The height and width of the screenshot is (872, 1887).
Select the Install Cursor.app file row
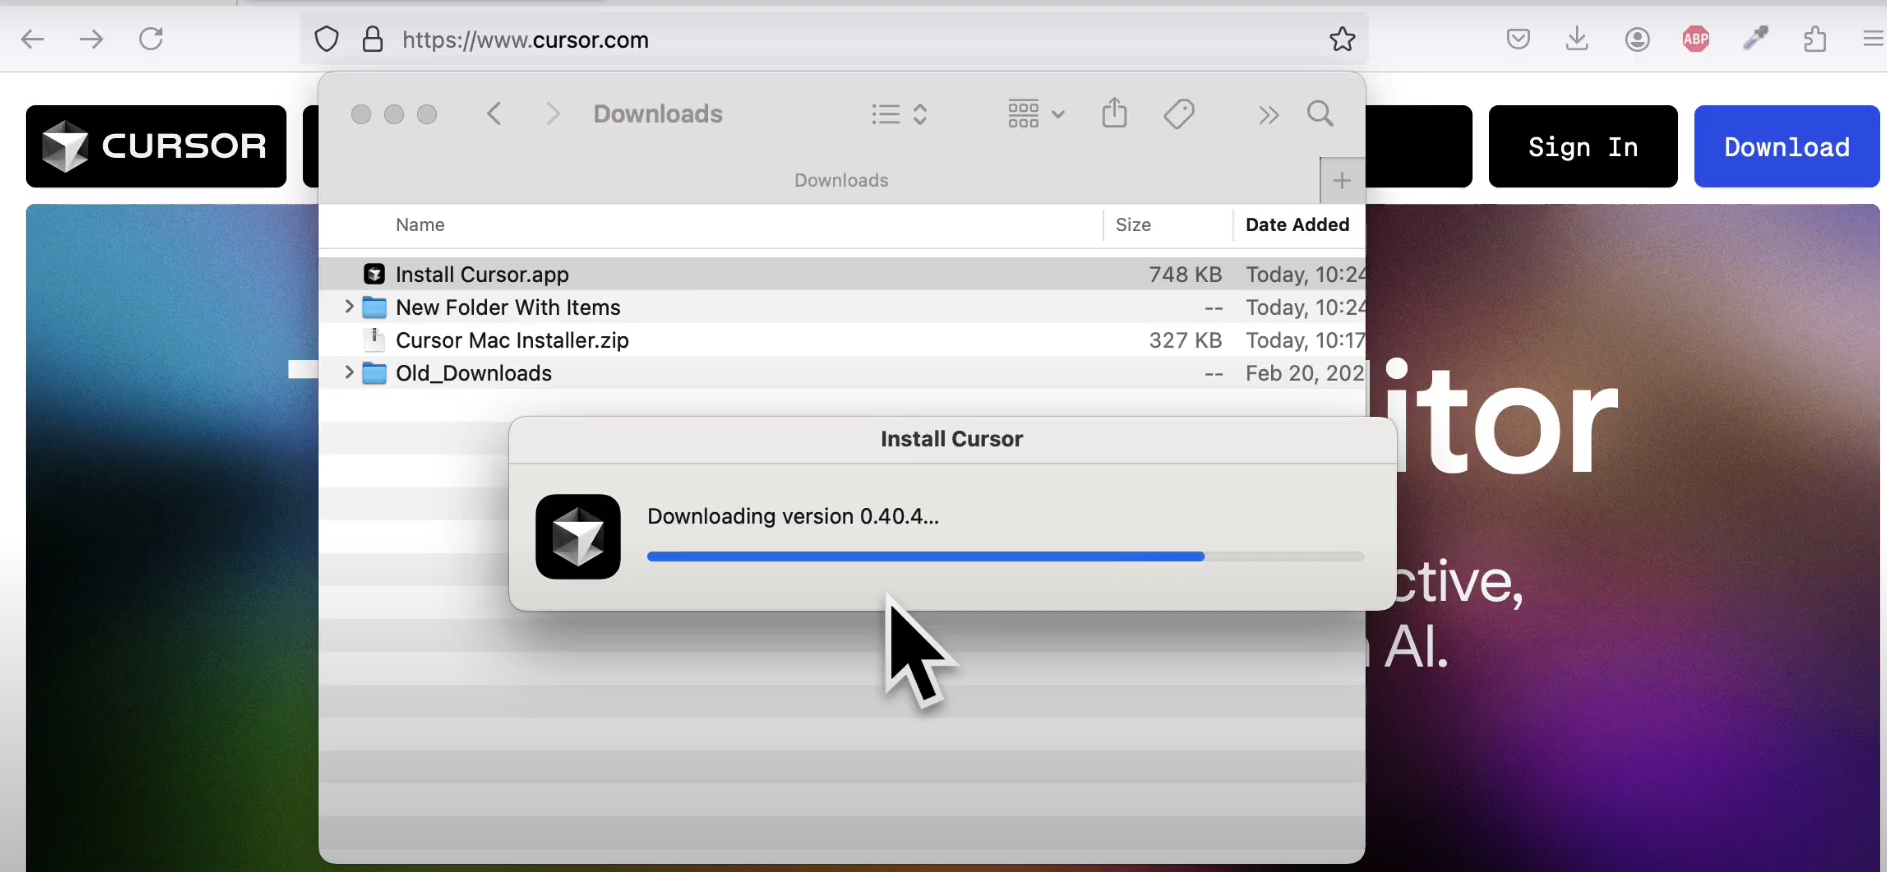point(842,274)
